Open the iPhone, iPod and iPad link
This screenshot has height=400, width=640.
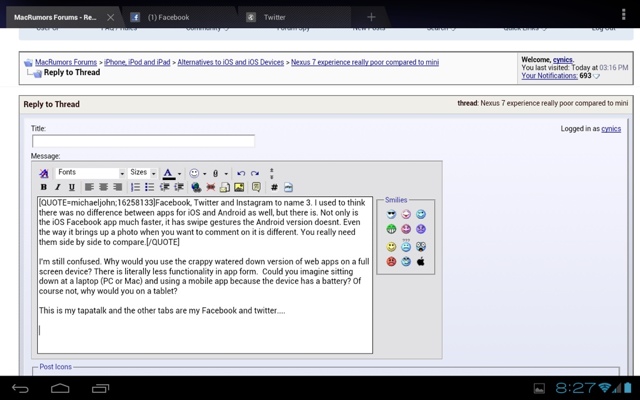click(x=137, y=62)
